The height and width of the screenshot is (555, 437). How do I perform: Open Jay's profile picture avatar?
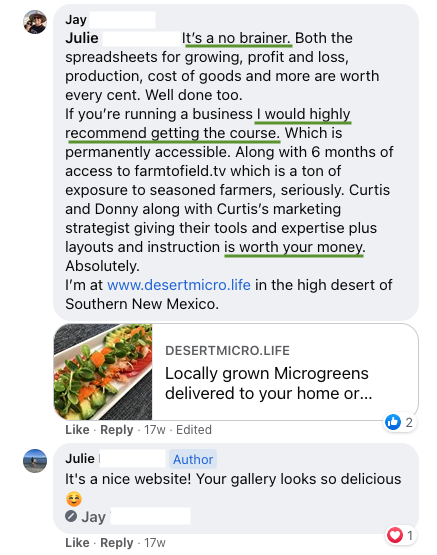pyautogui.click(x=35, y=22)
